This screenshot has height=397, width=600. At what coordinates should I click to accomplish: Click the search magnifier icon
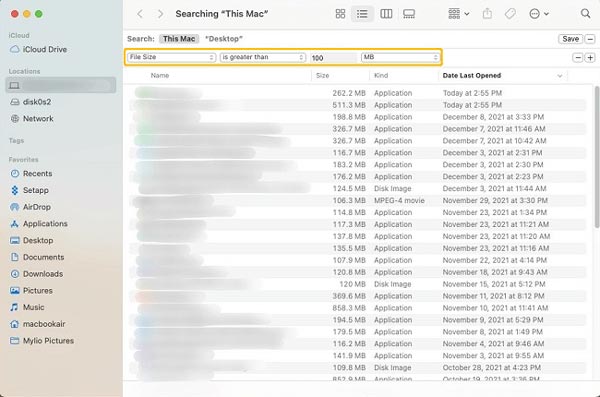click(585, 14)
